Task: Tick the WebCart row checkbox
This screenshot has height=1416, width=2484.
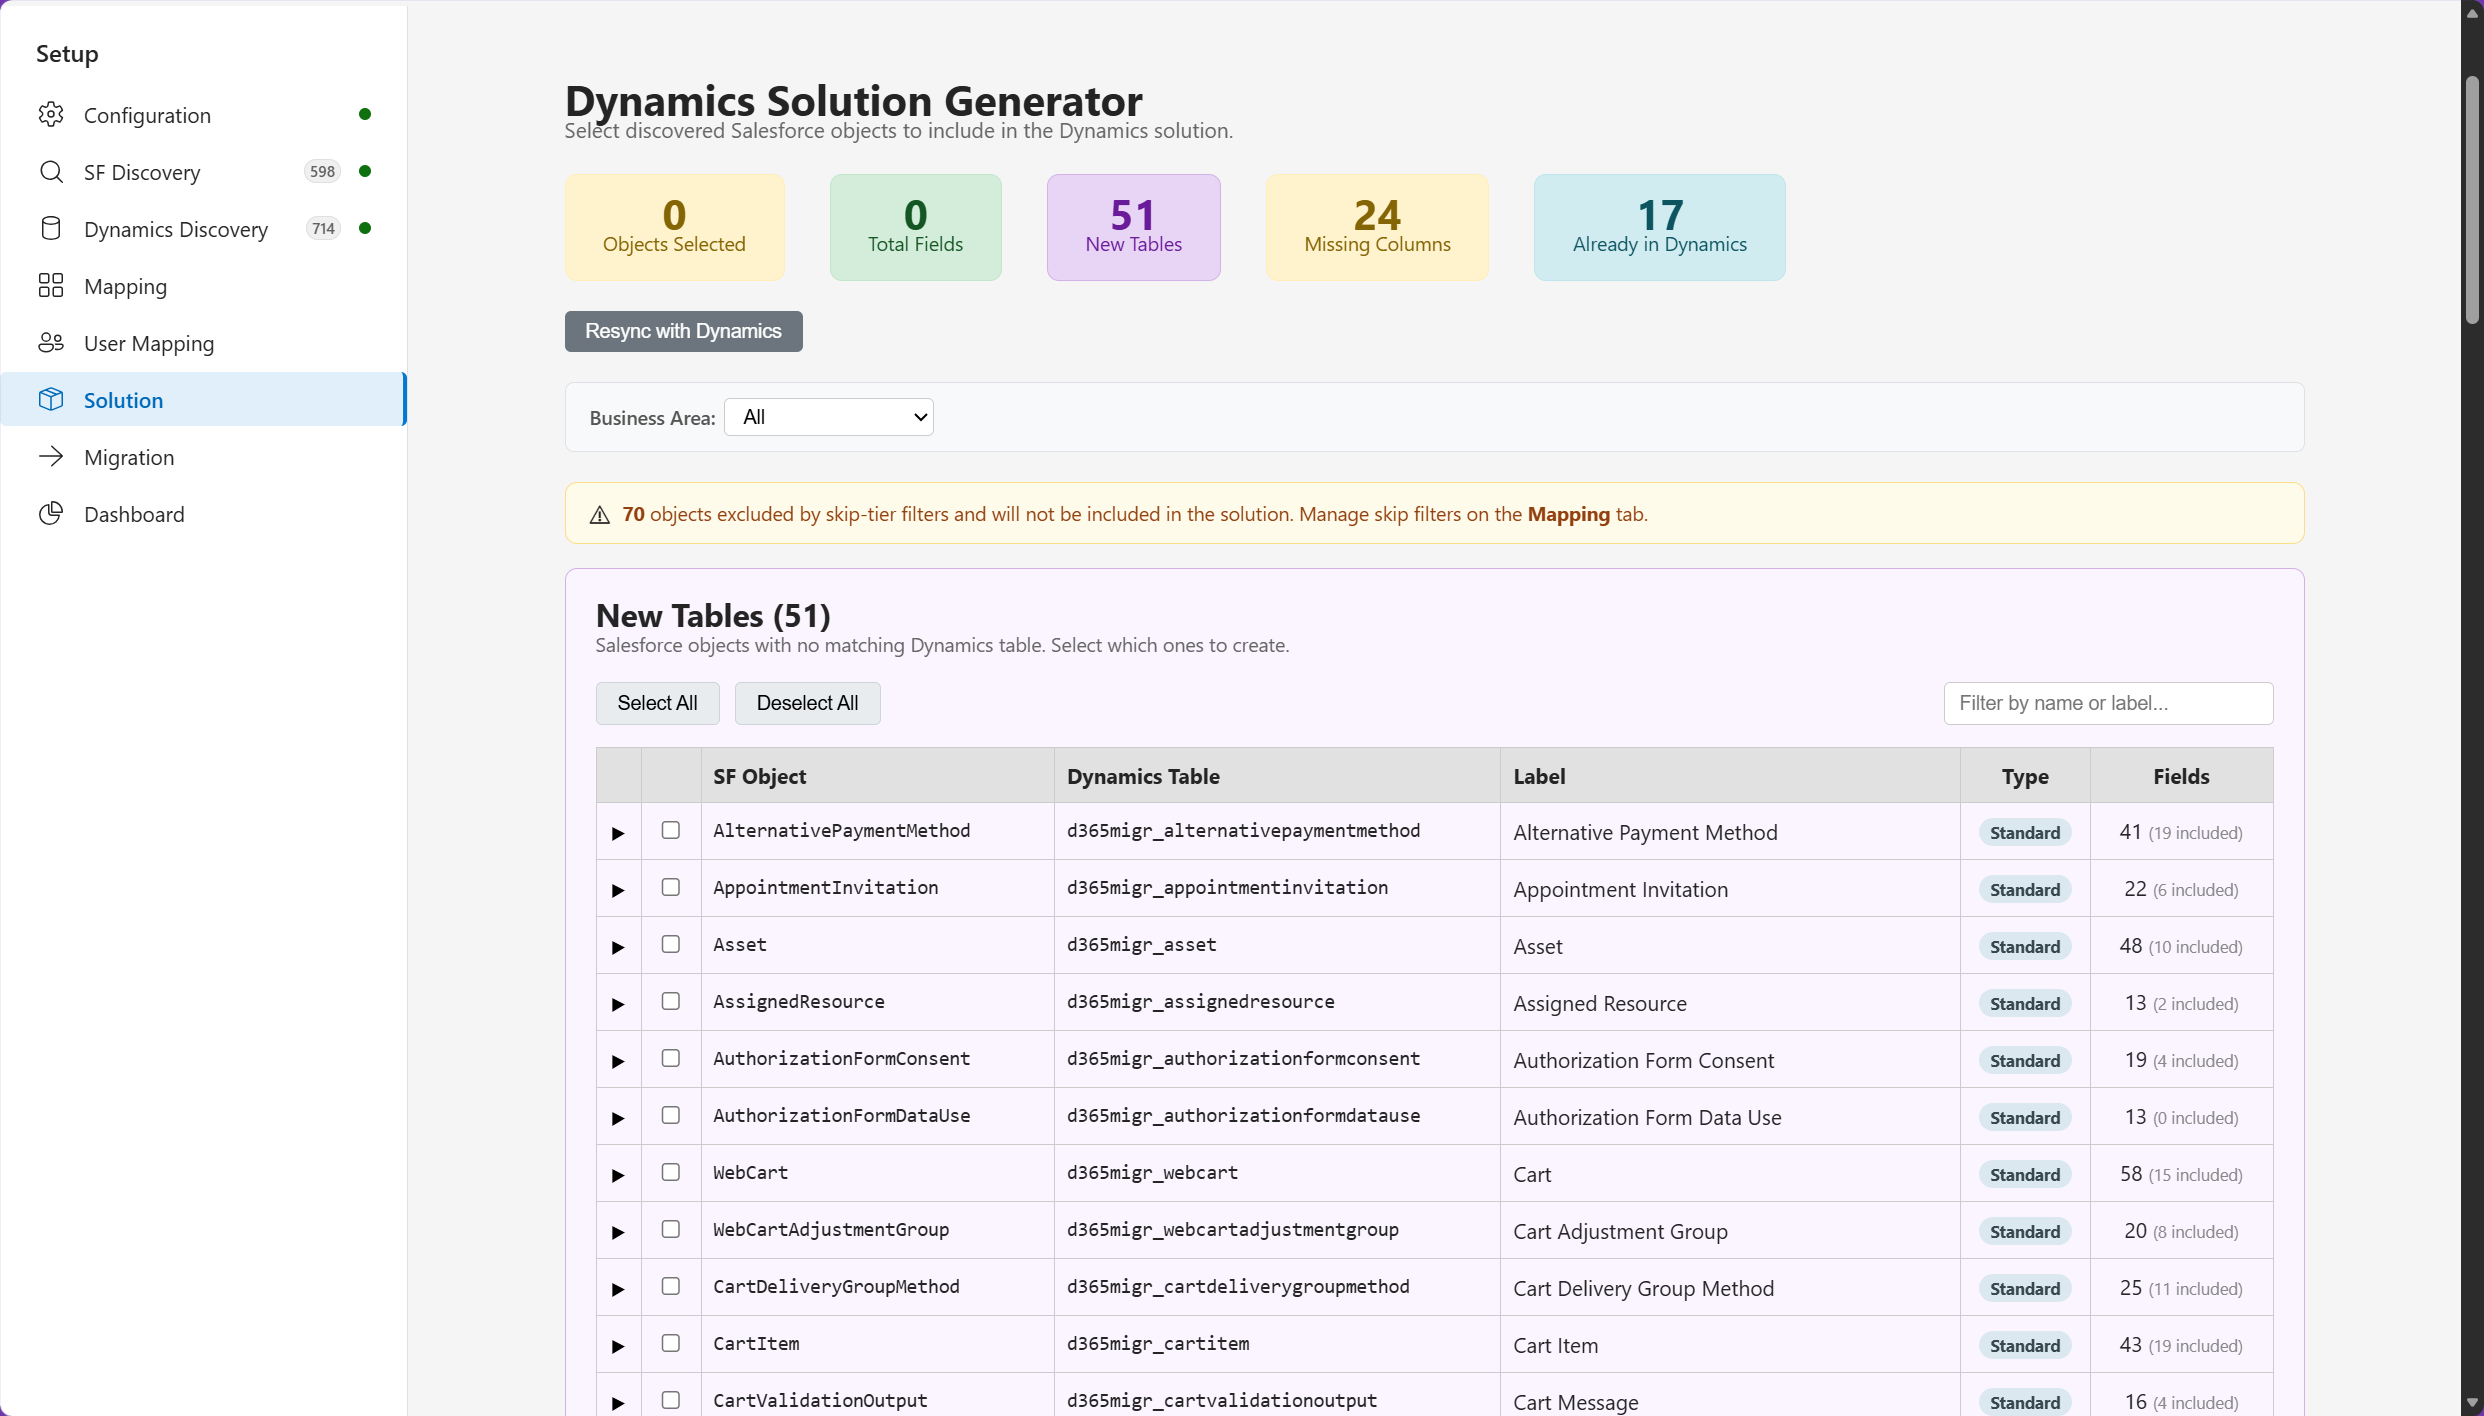Action: click(671, 1173)
